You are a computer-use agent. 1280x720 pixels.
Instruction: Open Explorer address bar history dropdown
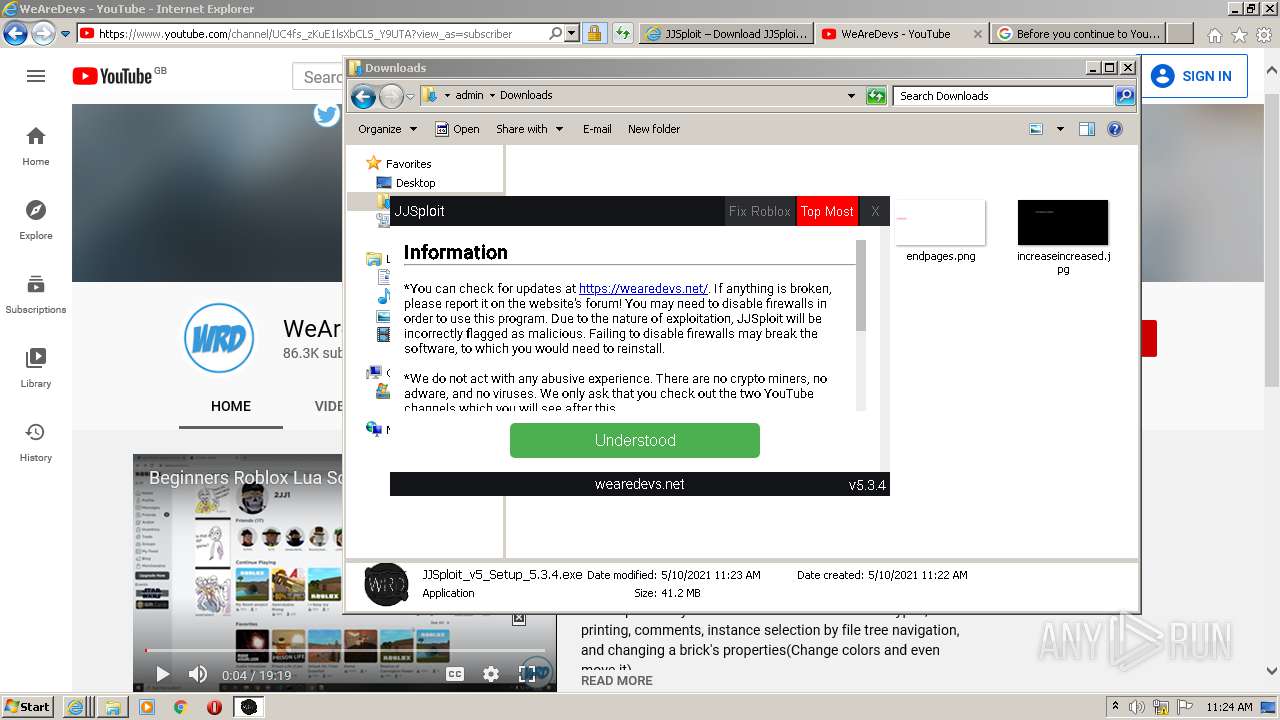pos(851,96)
